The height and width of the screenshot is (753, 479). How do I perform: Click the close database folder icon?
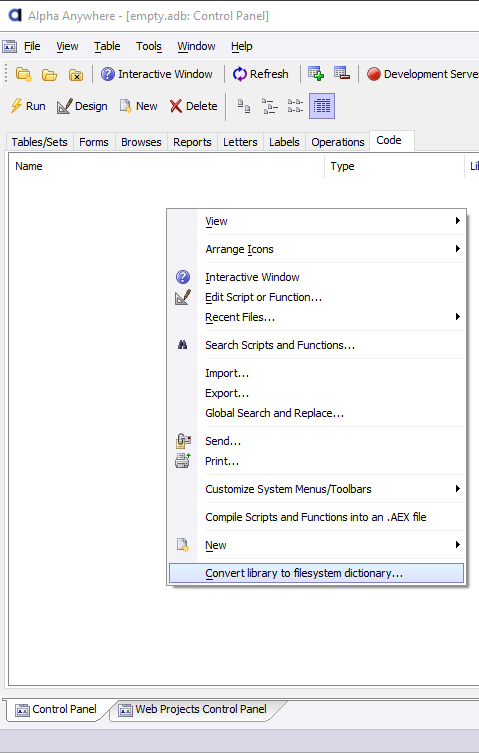click(x=75, y=74)
